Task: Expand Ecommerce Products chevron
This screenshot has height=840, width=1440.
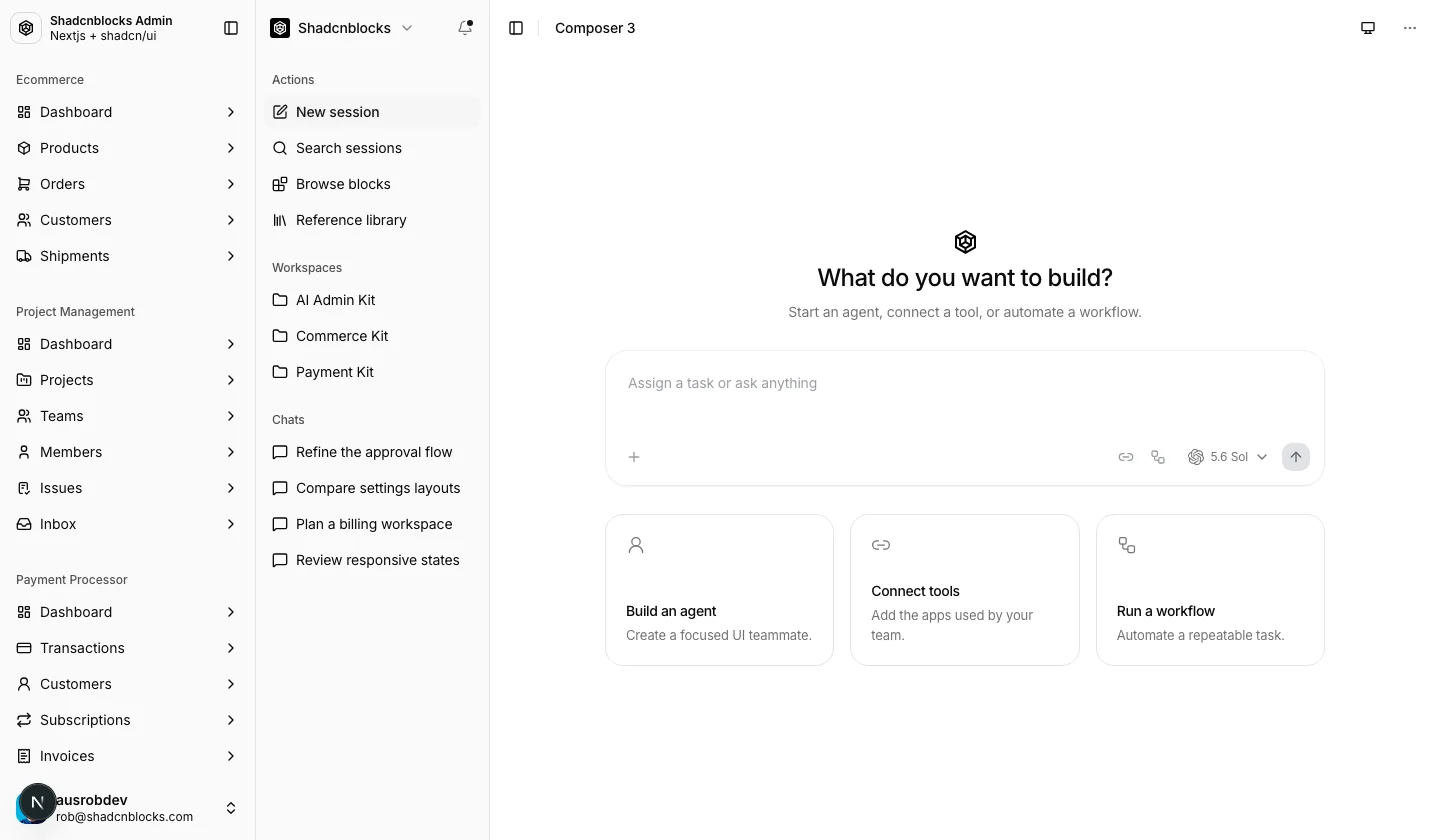Action: [x=231, y=148]
